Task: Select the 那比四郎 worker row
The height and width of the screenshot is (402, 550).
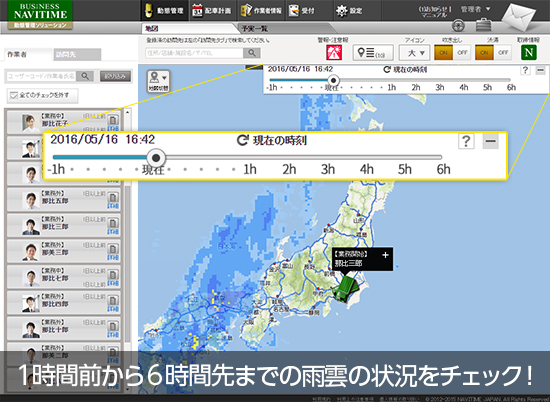Action: 64,302
